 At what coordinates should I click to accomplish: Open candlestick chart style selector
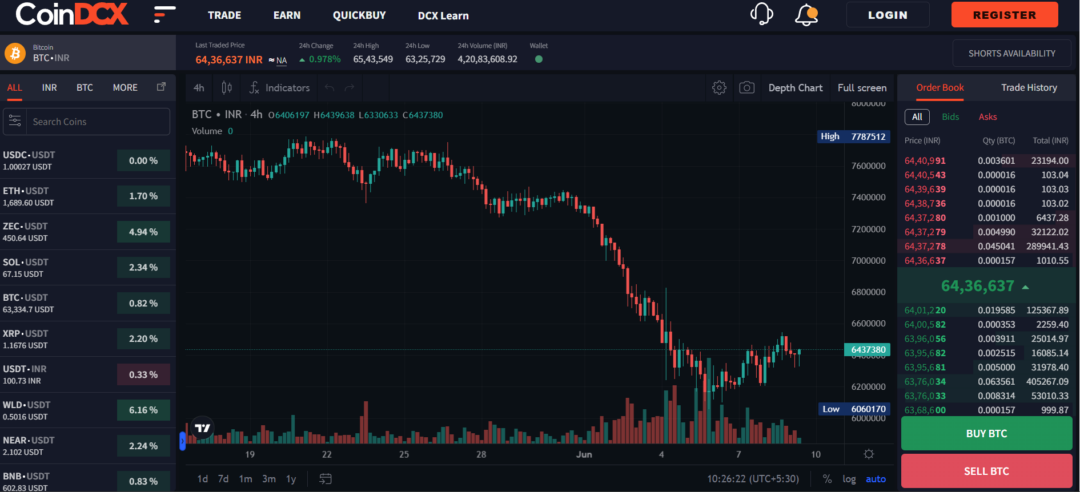[227, 88]
